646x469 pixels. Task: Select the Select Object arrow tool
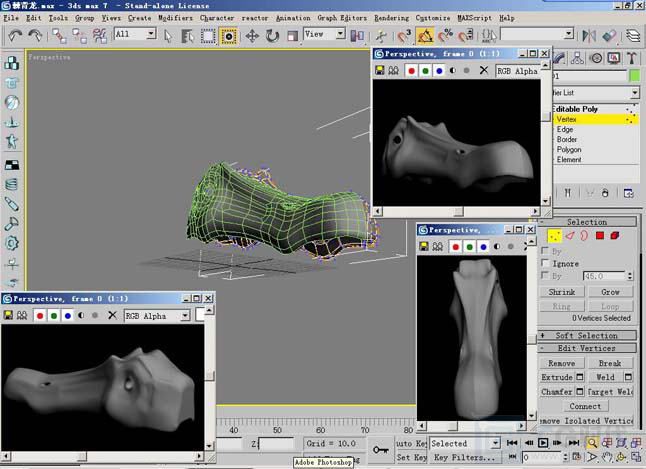[x=168, y=36]
